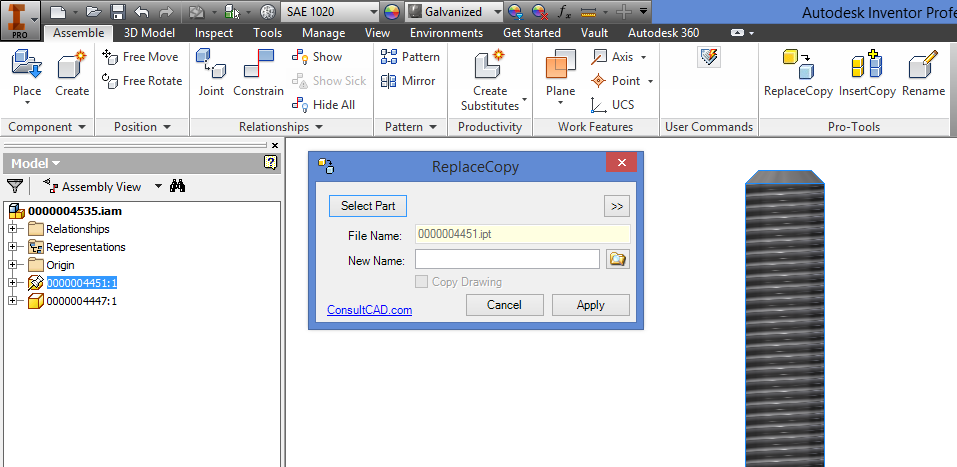
Task: Open the Tools ribbon tab
Action: [267, 33]
